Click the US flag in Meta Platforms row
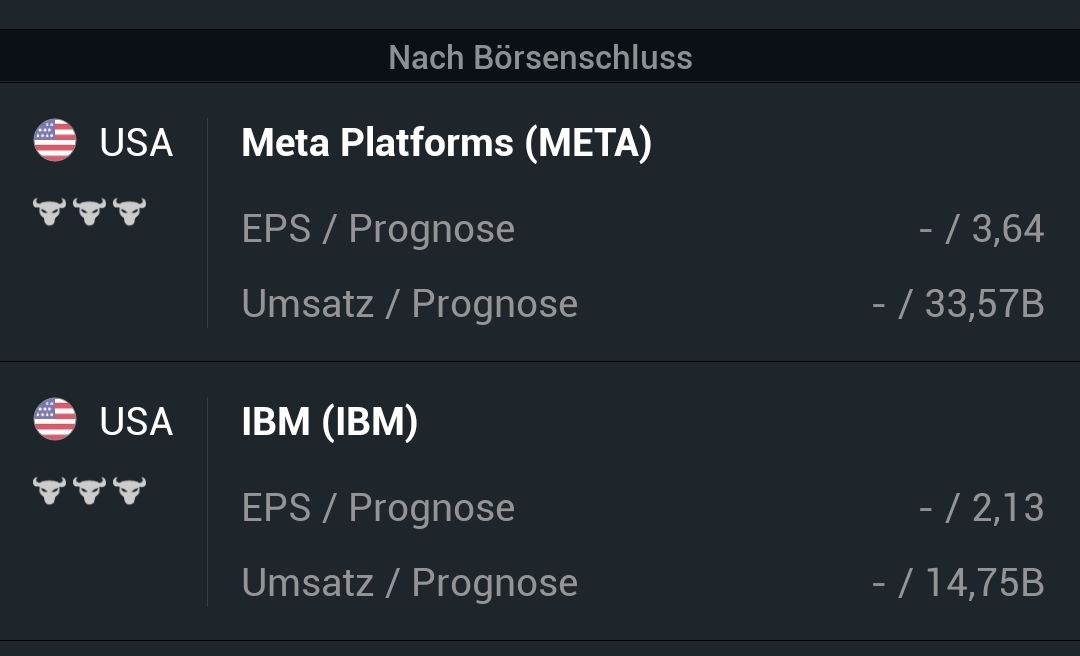This screenshot has height=656, width=1080. tap(55, 141)
